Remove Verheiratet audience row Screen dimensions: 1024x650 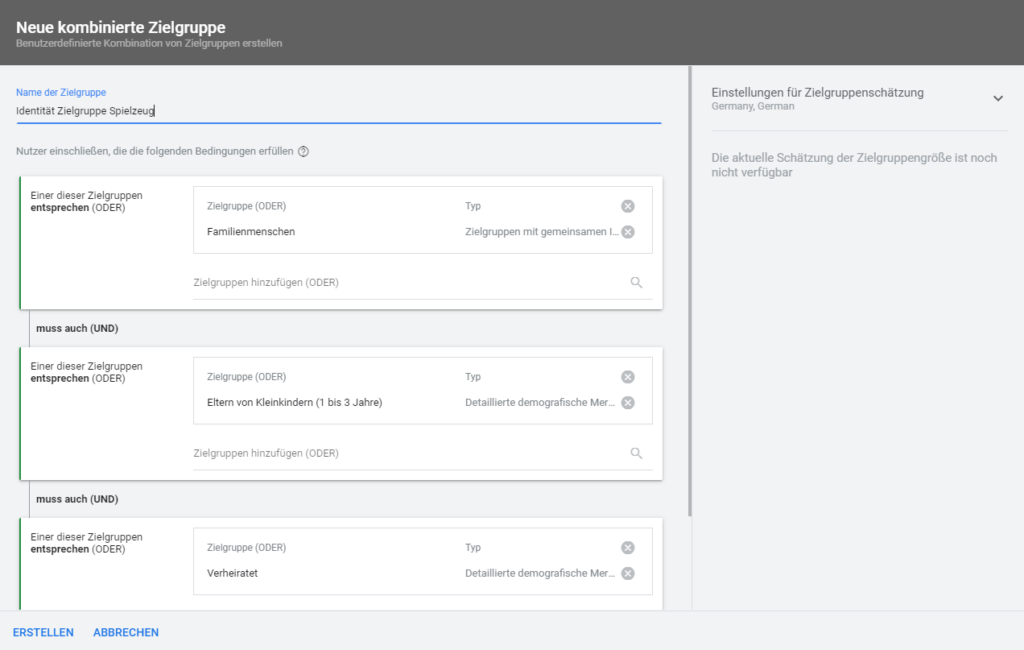(627, 574)
